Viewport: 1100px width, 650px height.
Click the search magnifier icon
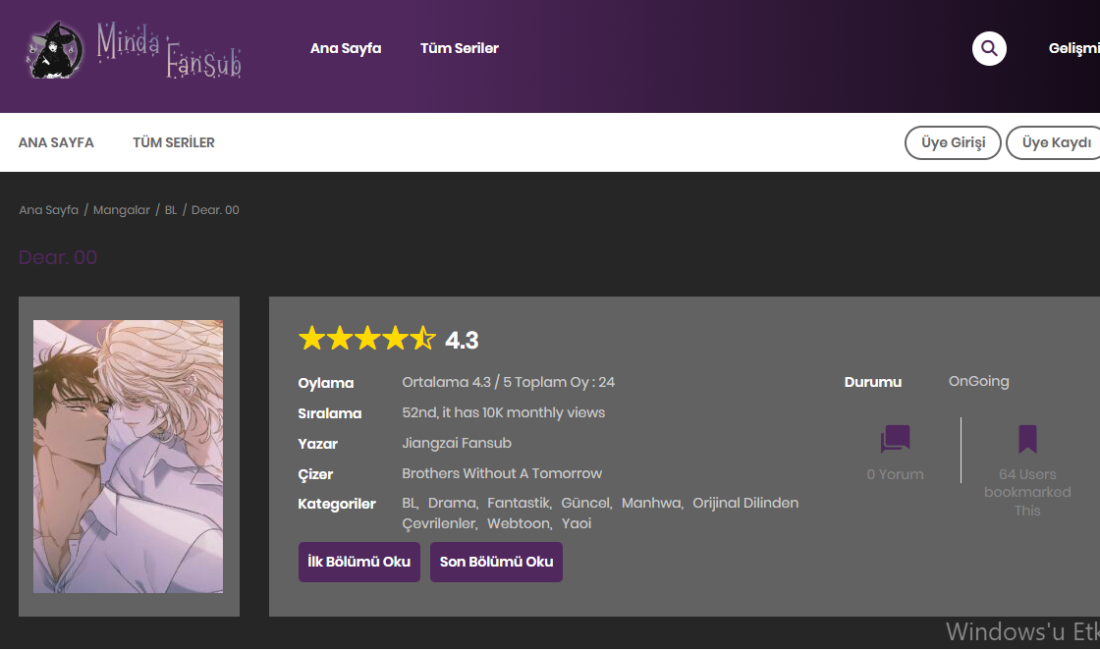pyautogui.click(x=989, y=48)
